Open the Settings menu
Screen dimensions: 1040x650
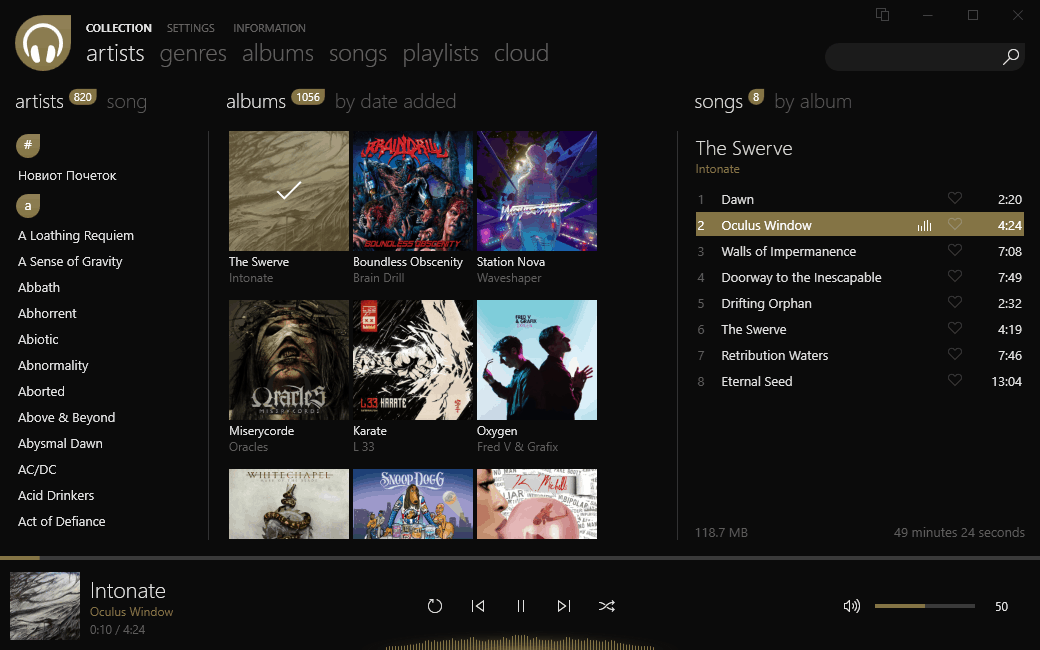point(190,28)
